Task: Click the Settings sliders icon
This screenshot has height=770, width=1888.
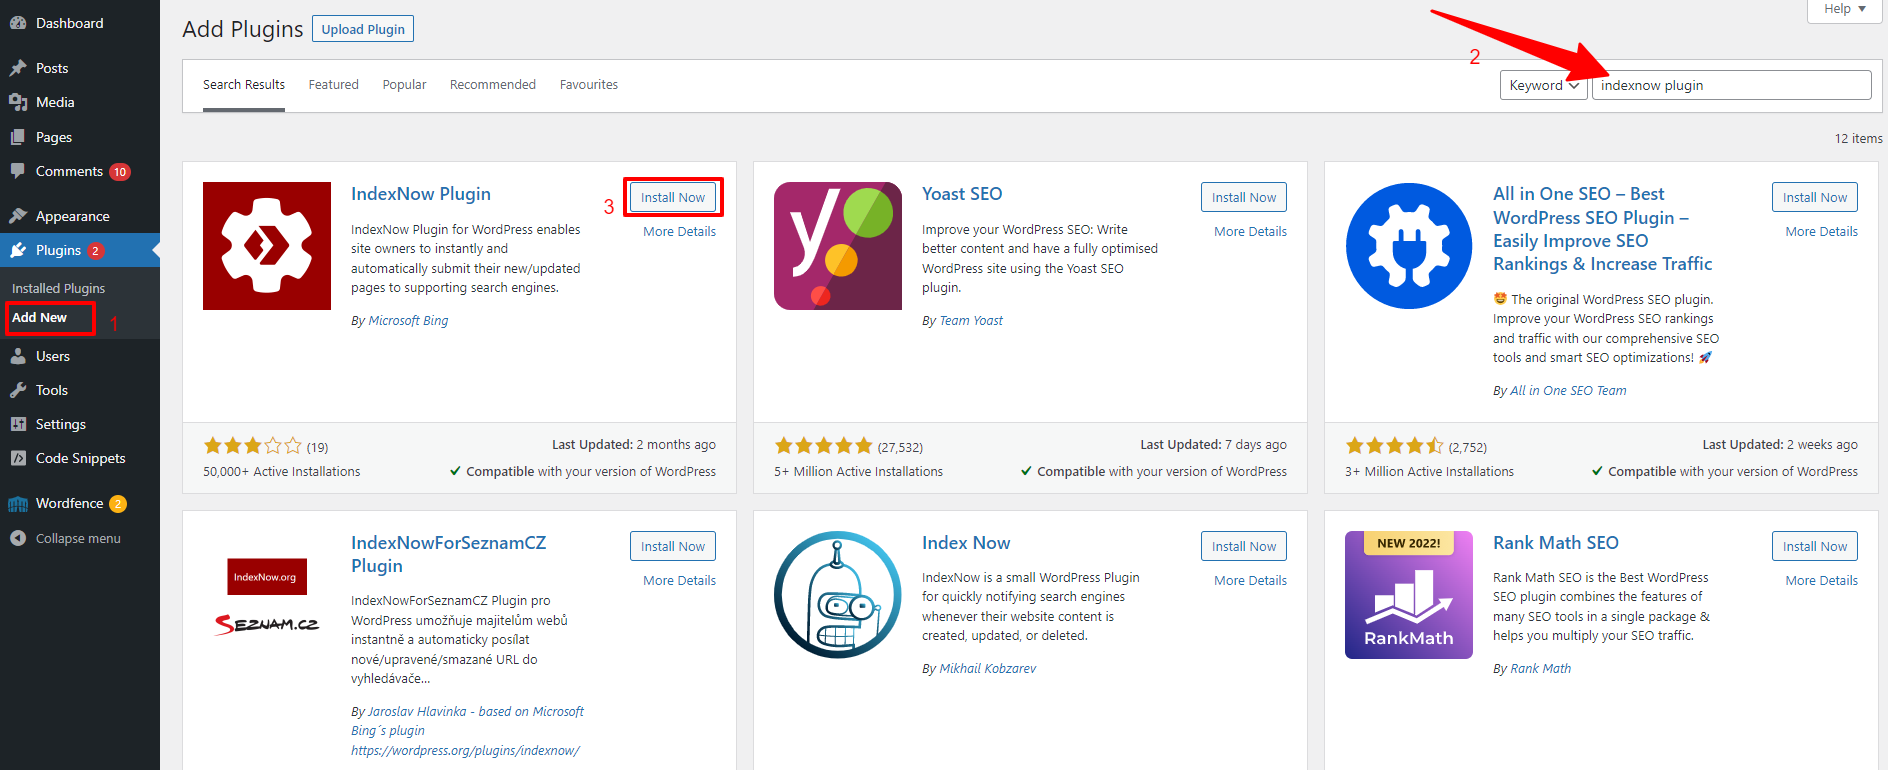Action: click(18, 424)
